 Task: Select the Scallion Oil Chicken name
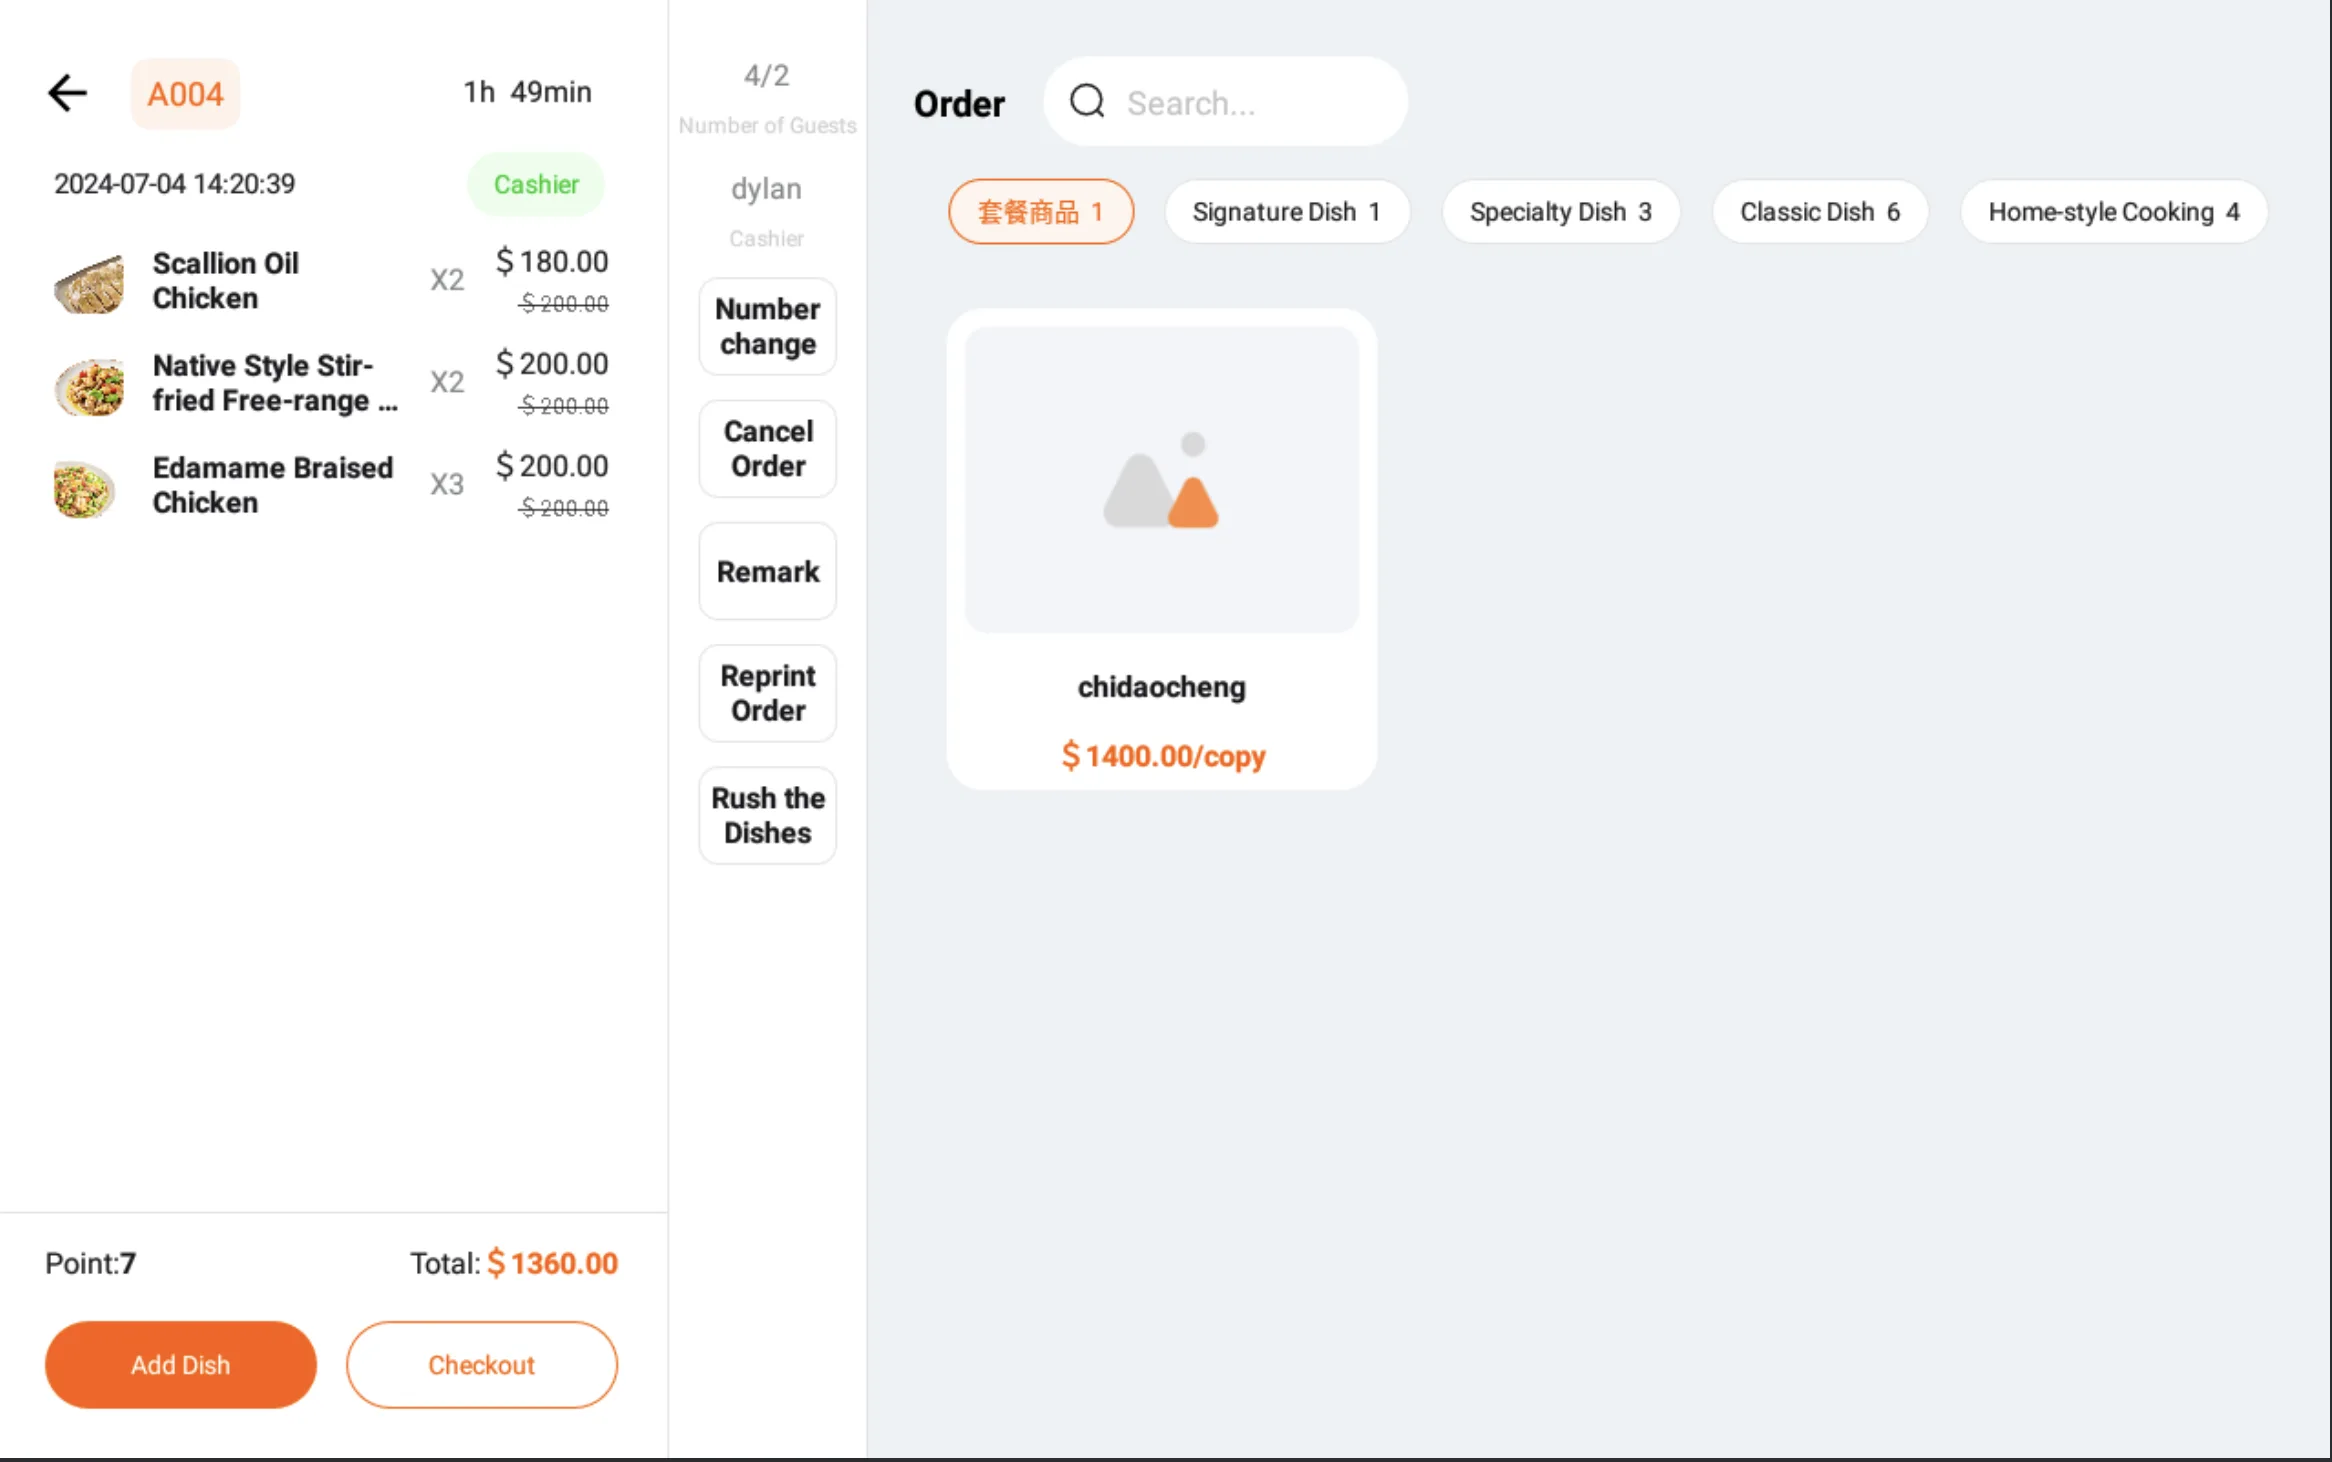tap(226, 281)
